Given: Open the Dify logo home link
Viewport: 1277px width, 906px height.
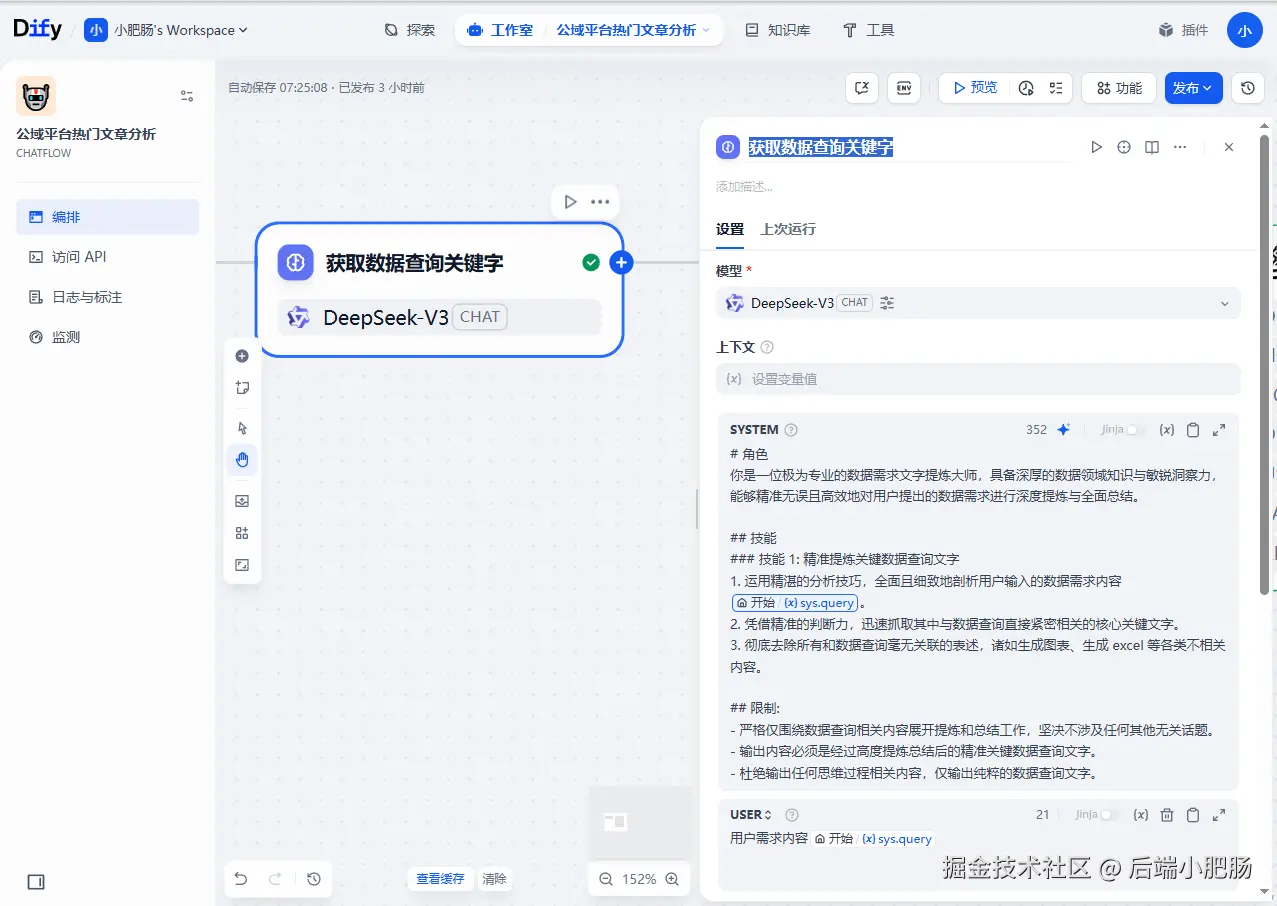Looking at the screenshot, I should coord(36,30).
